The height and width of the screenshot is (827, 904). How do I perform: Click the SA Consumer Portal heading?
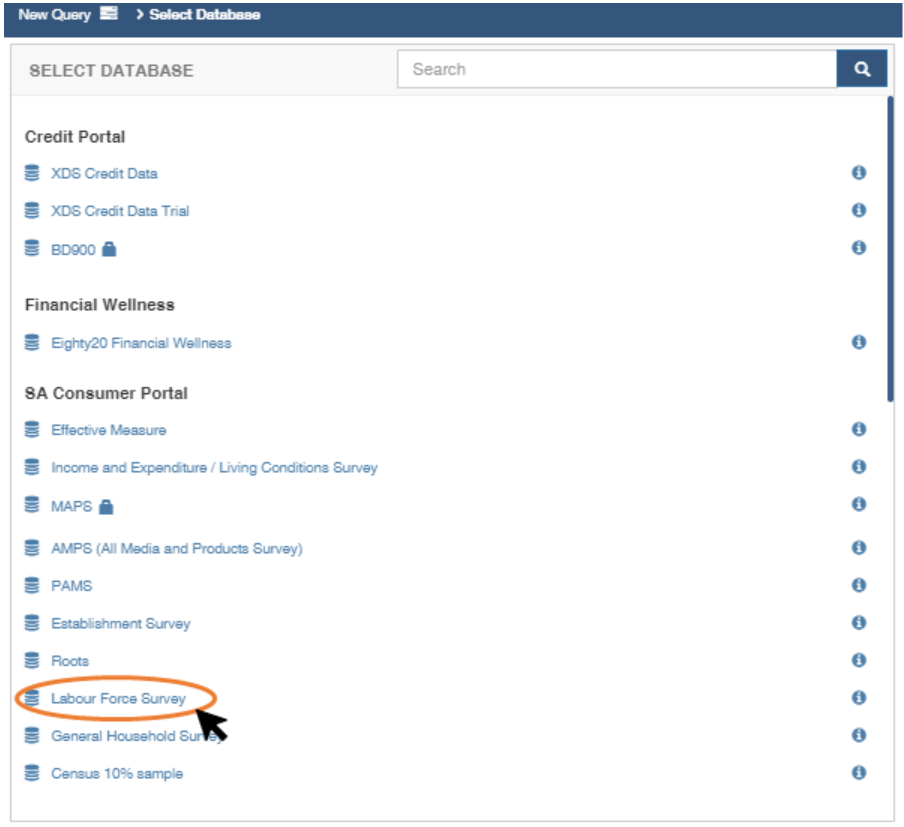click(107, 393)
